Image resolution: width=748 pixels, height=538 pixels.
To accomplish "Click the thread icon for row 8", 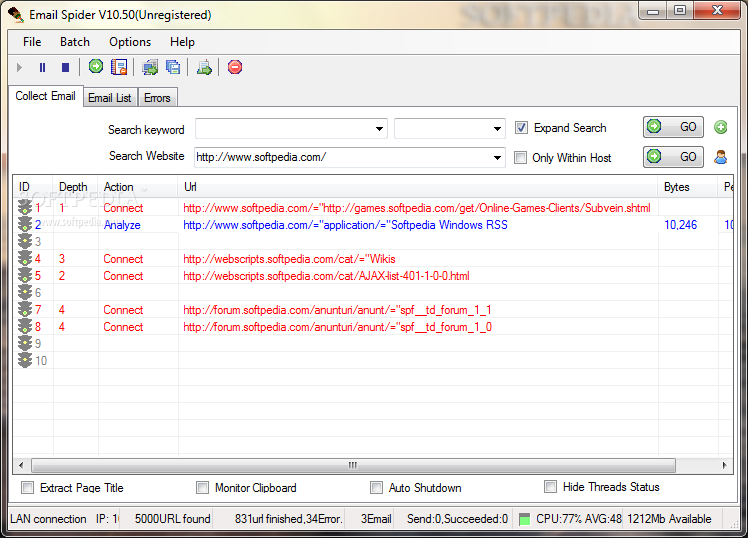I will click(25, 326).
